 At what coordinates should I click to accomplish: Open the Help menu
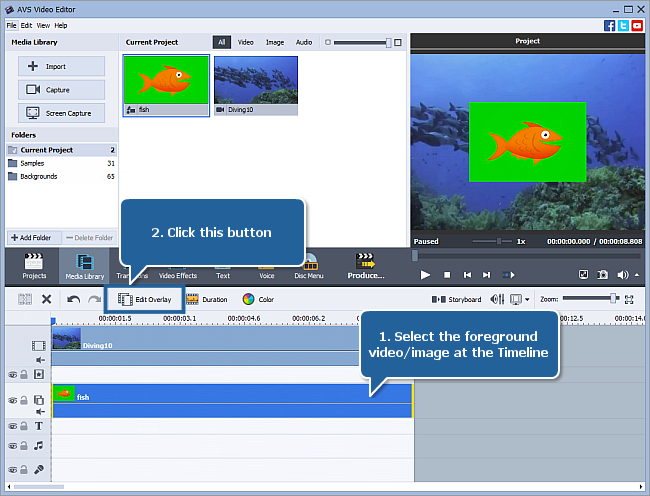point(61,26)
